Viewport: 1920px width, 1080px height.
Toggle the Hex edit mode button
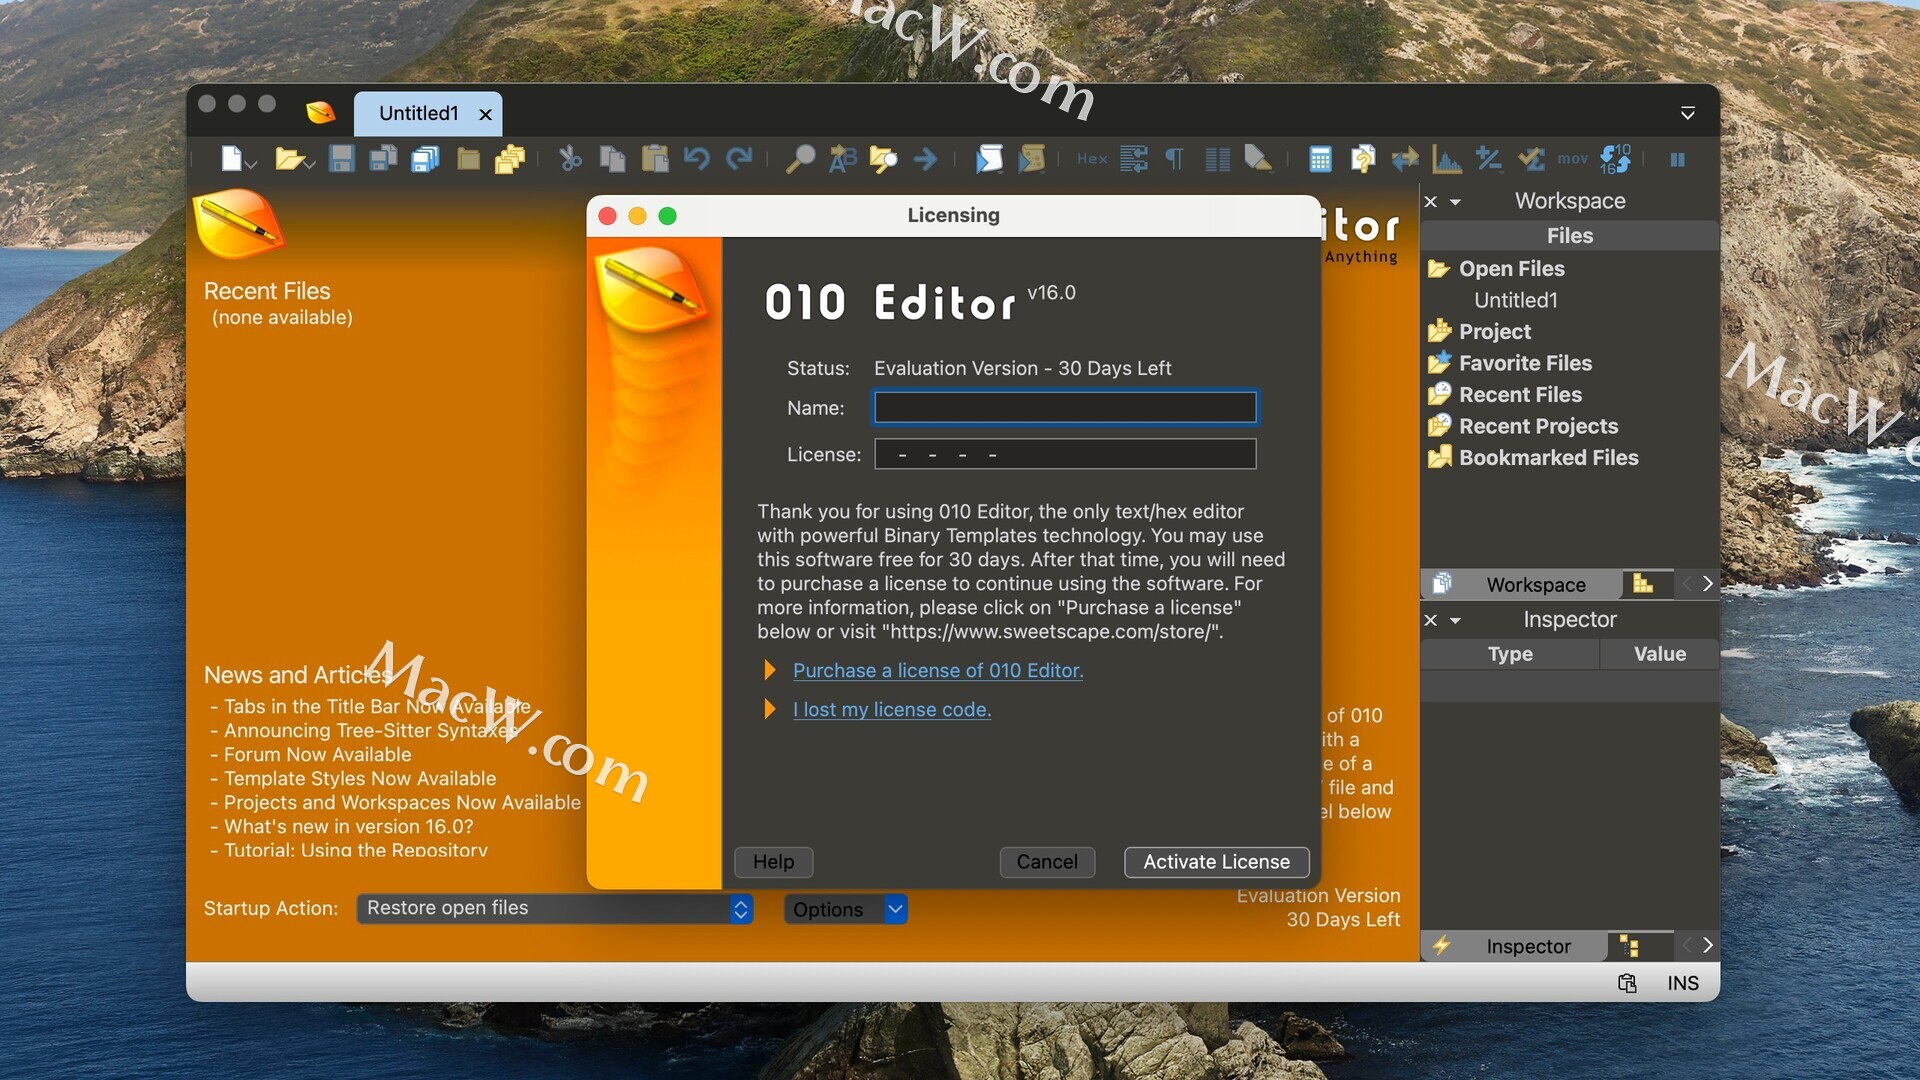[x=1092, y=159]
